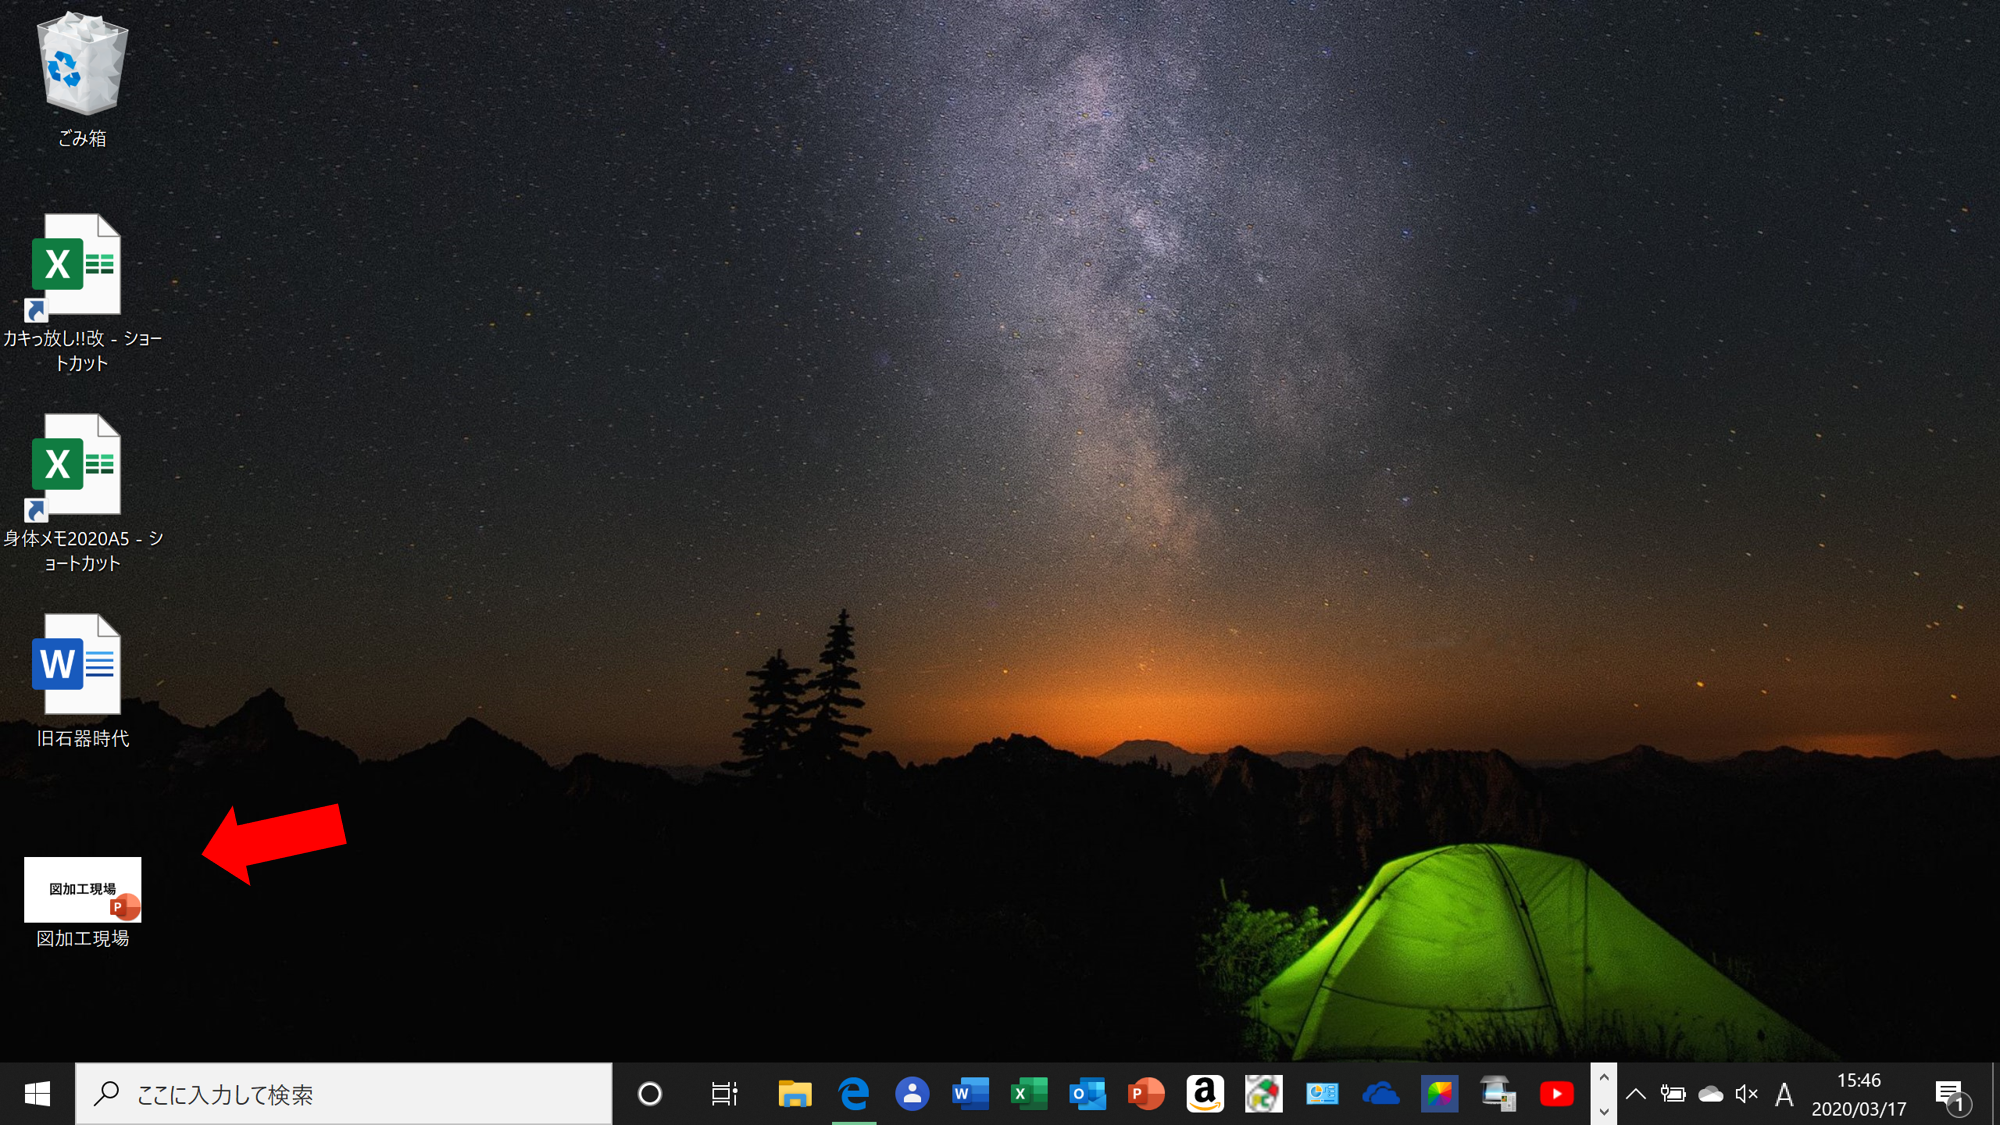Open Task View on the taskbar

(x=724, y=1094)
